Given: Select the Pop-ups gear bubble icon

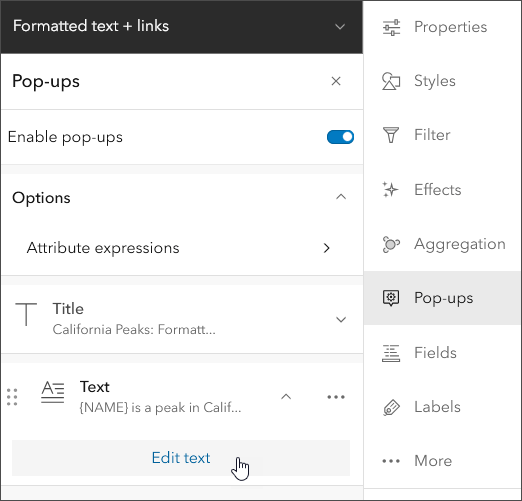Looking at the screenshot, I should 391,298.
